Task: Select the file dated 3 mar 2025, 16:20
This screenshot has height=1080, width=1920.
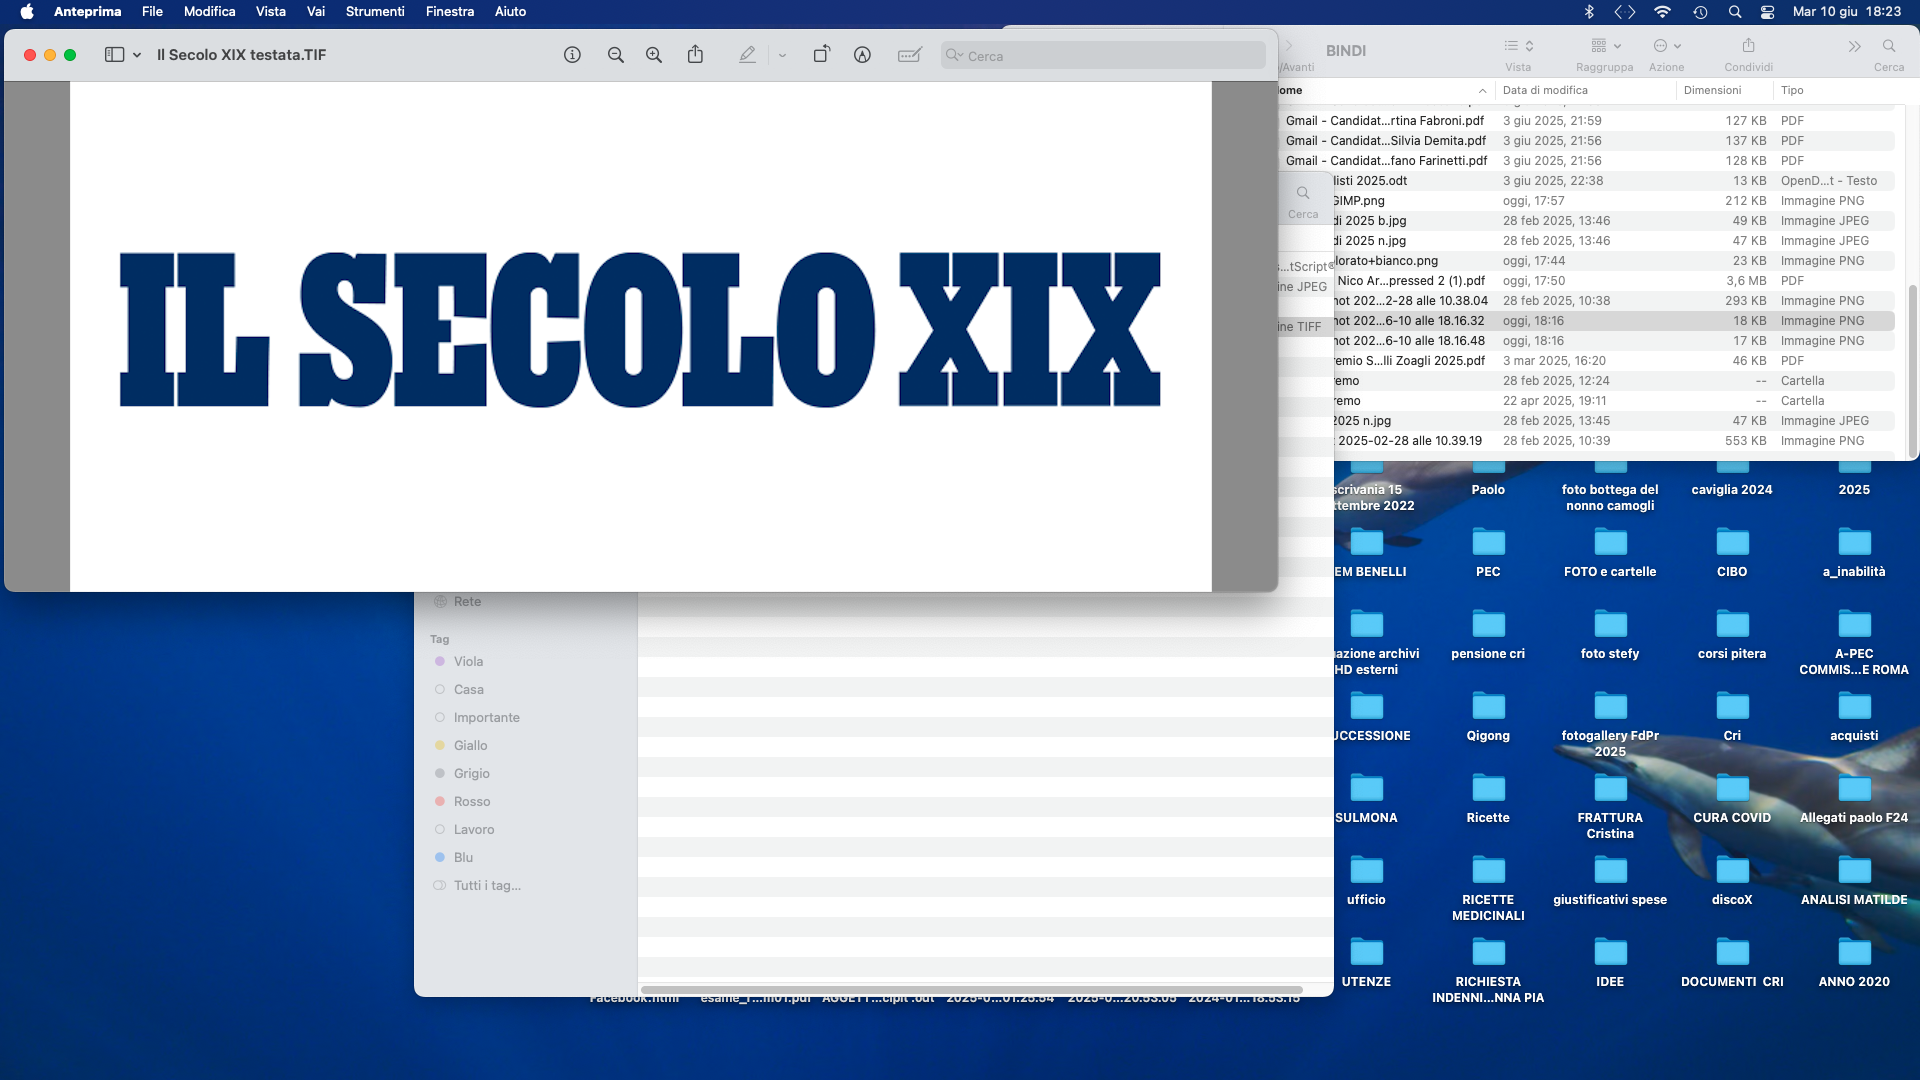Action: click(x=1612, y=361)
